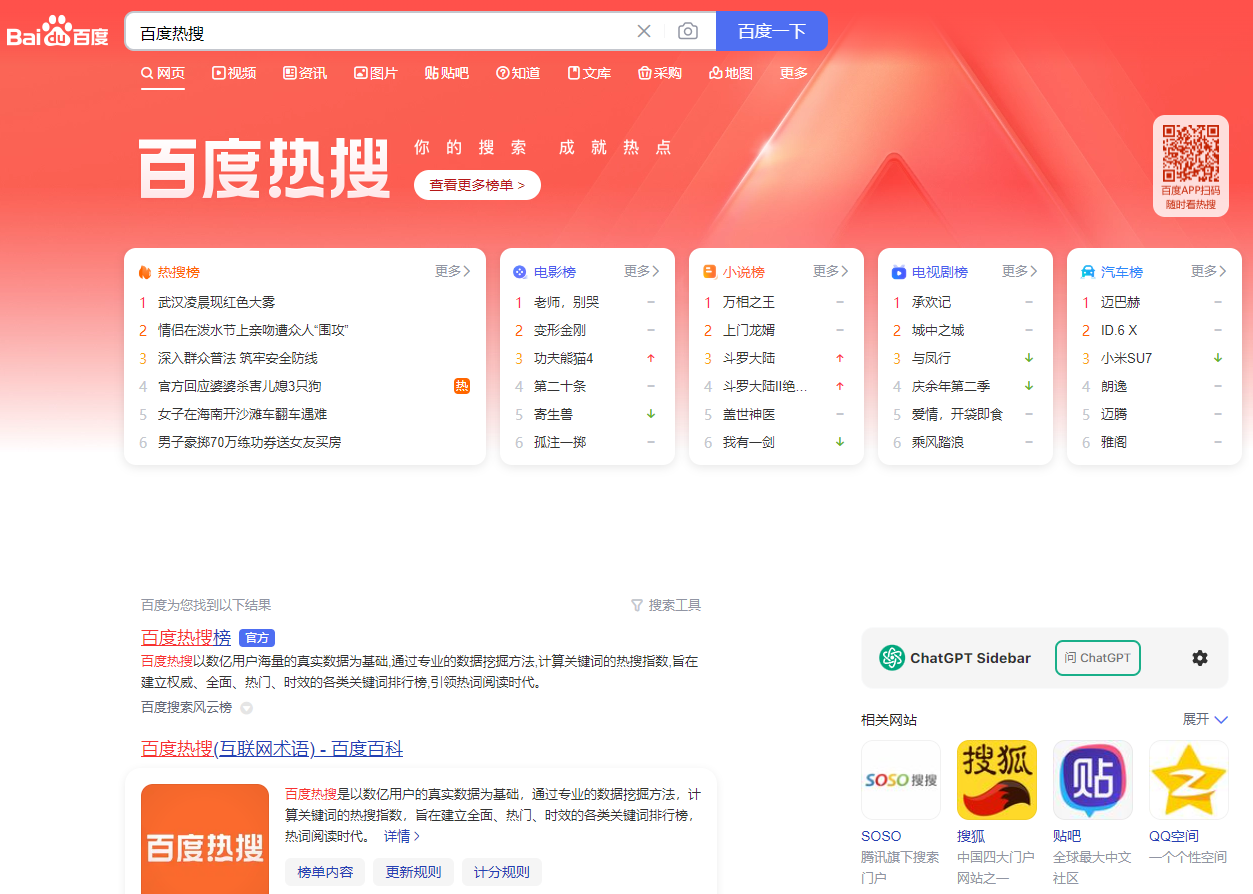Open image search via the camera icon
Screen dimensions: 1253x894
[x=688, y=31]
